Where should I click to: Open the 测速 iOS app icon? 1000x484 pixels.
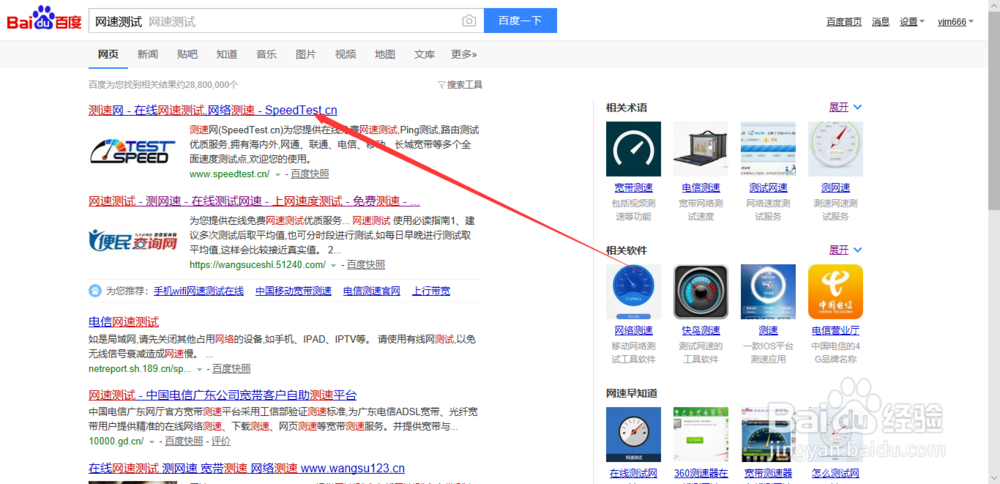(x=768, y=291)
